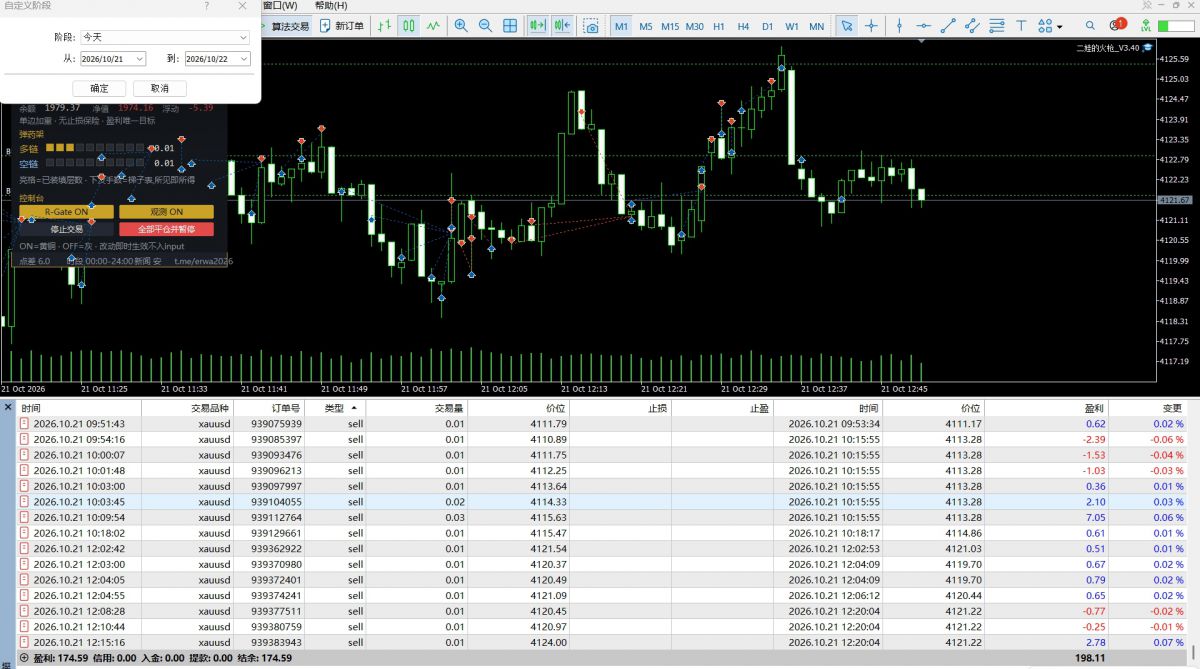Viewport: 1200px width, 669px height.
Task: Select the arrow cursor tool
Action: pyautogui.click(x=846, y=26)
